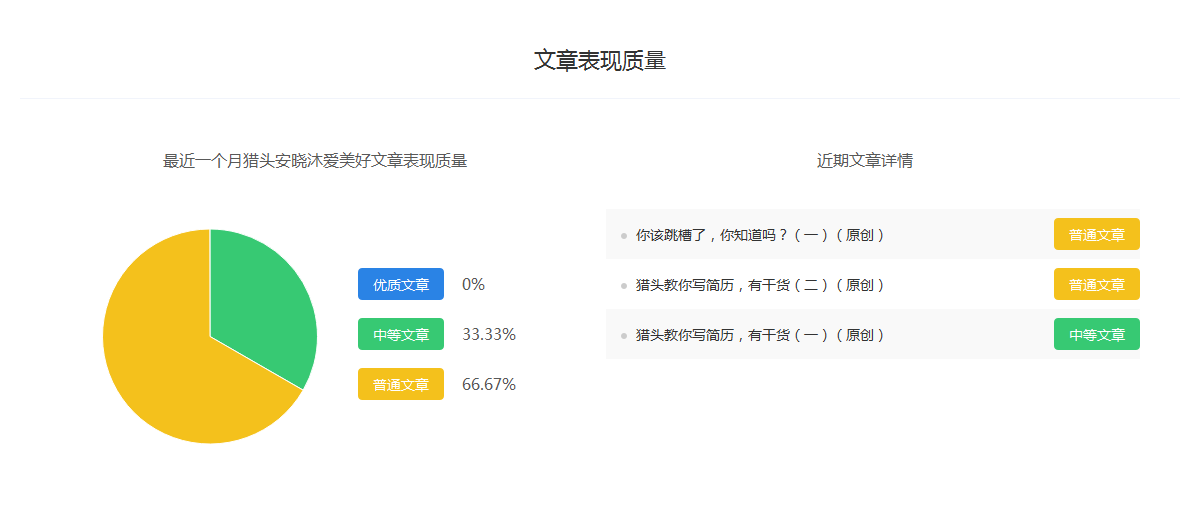Toggle the green 中等文章 legend label beside the pie
Image resolution: width=1200 pixels, height=529 pixels.
(x=401, y=334)
